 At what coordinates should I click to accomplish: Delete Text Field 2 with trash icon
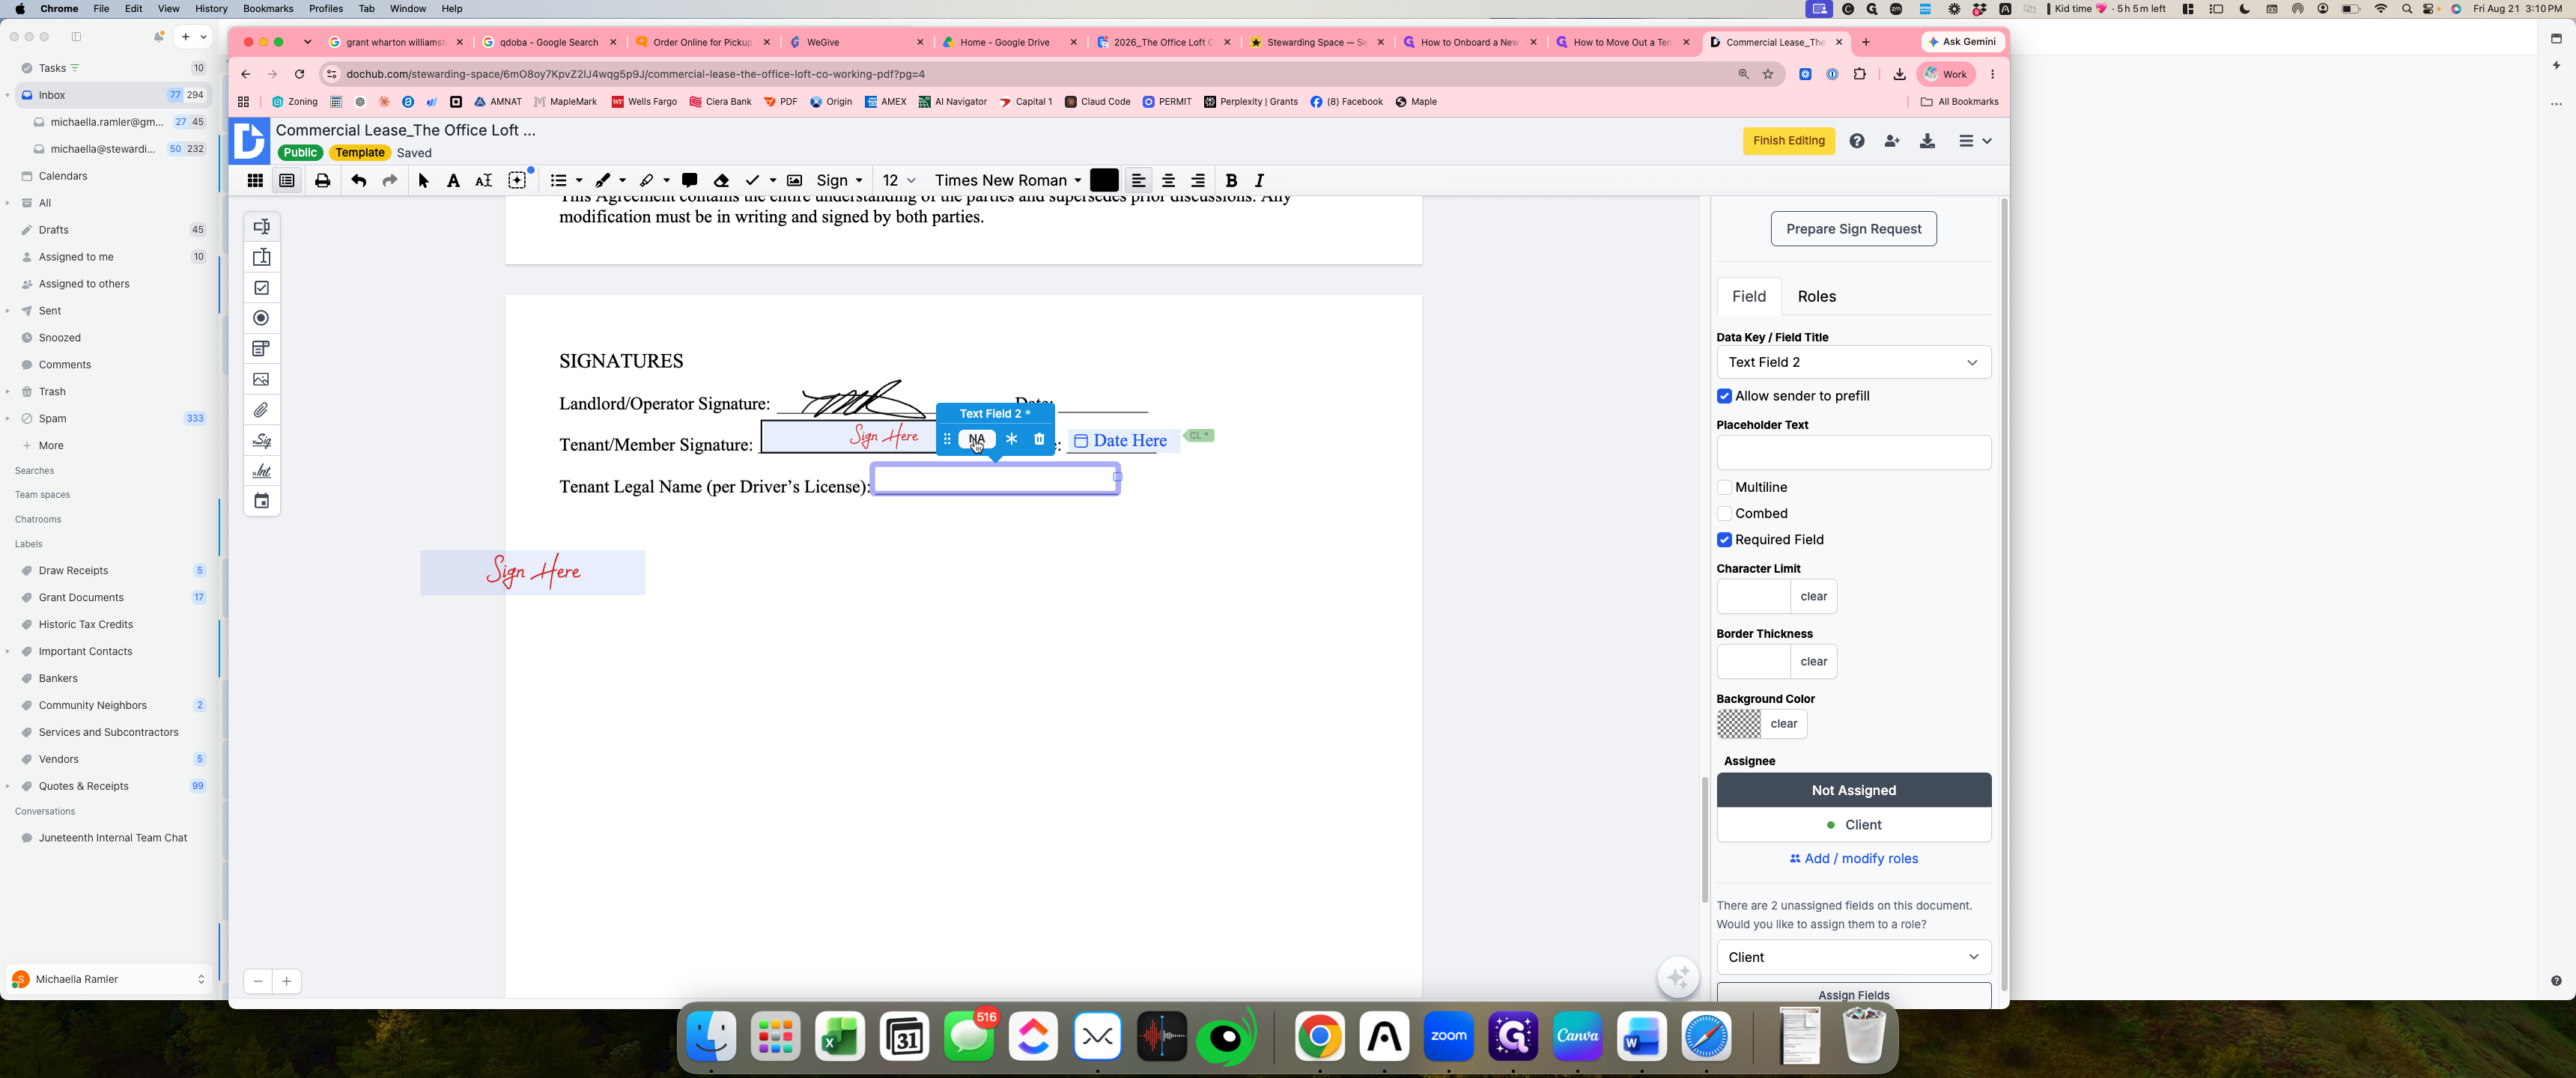pos(1039,439)
